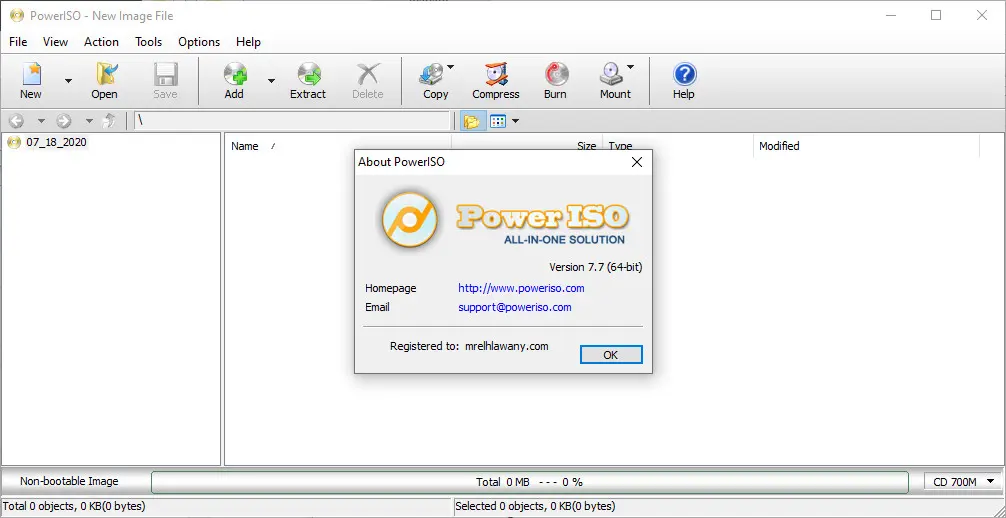Screen dimensions: 1006x518
Task: Open the Action menu
Action: pyautogui.click(x=101, y=42)
